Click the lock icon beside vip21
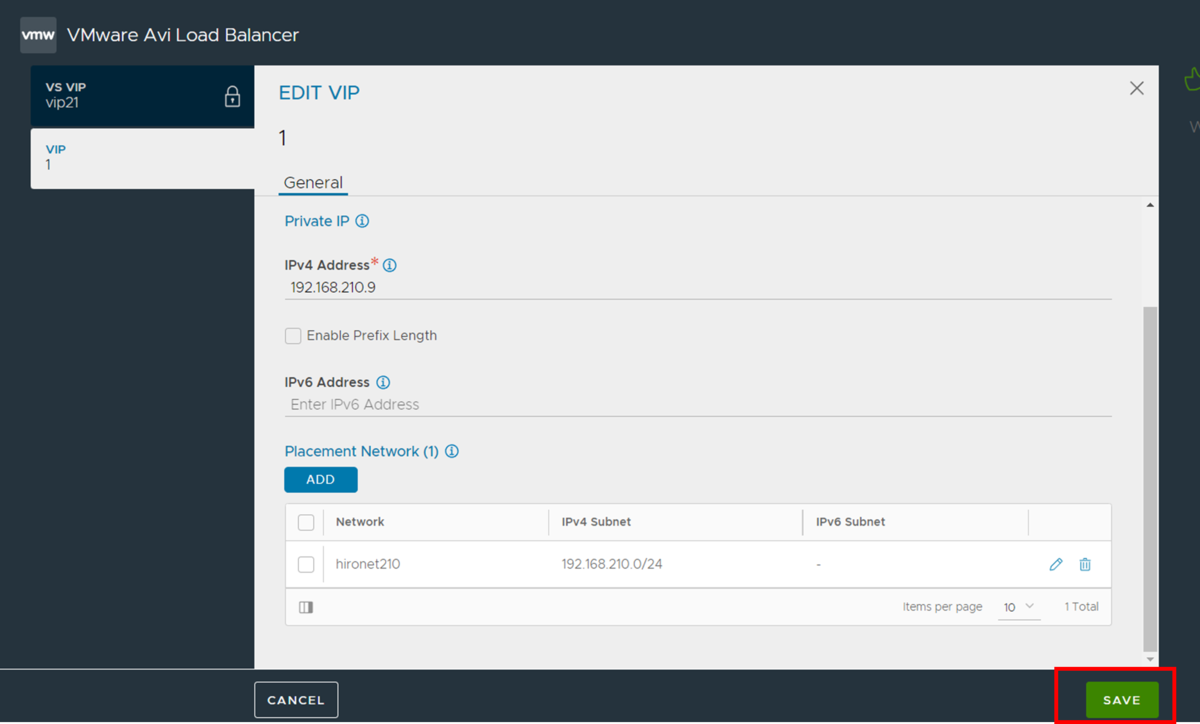The width and height of the screenshot is (1200, 724). point(232,97)
